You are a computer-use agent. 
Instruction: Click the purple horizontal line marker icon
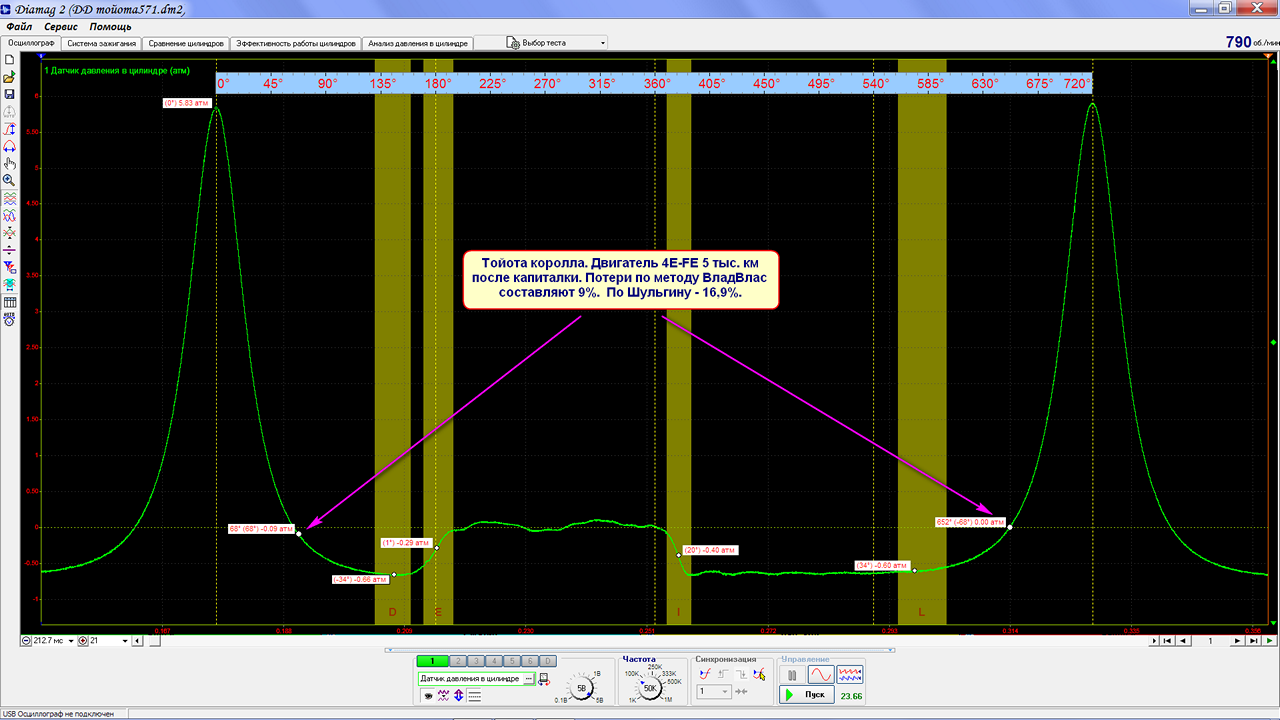[x=9, y=250]
